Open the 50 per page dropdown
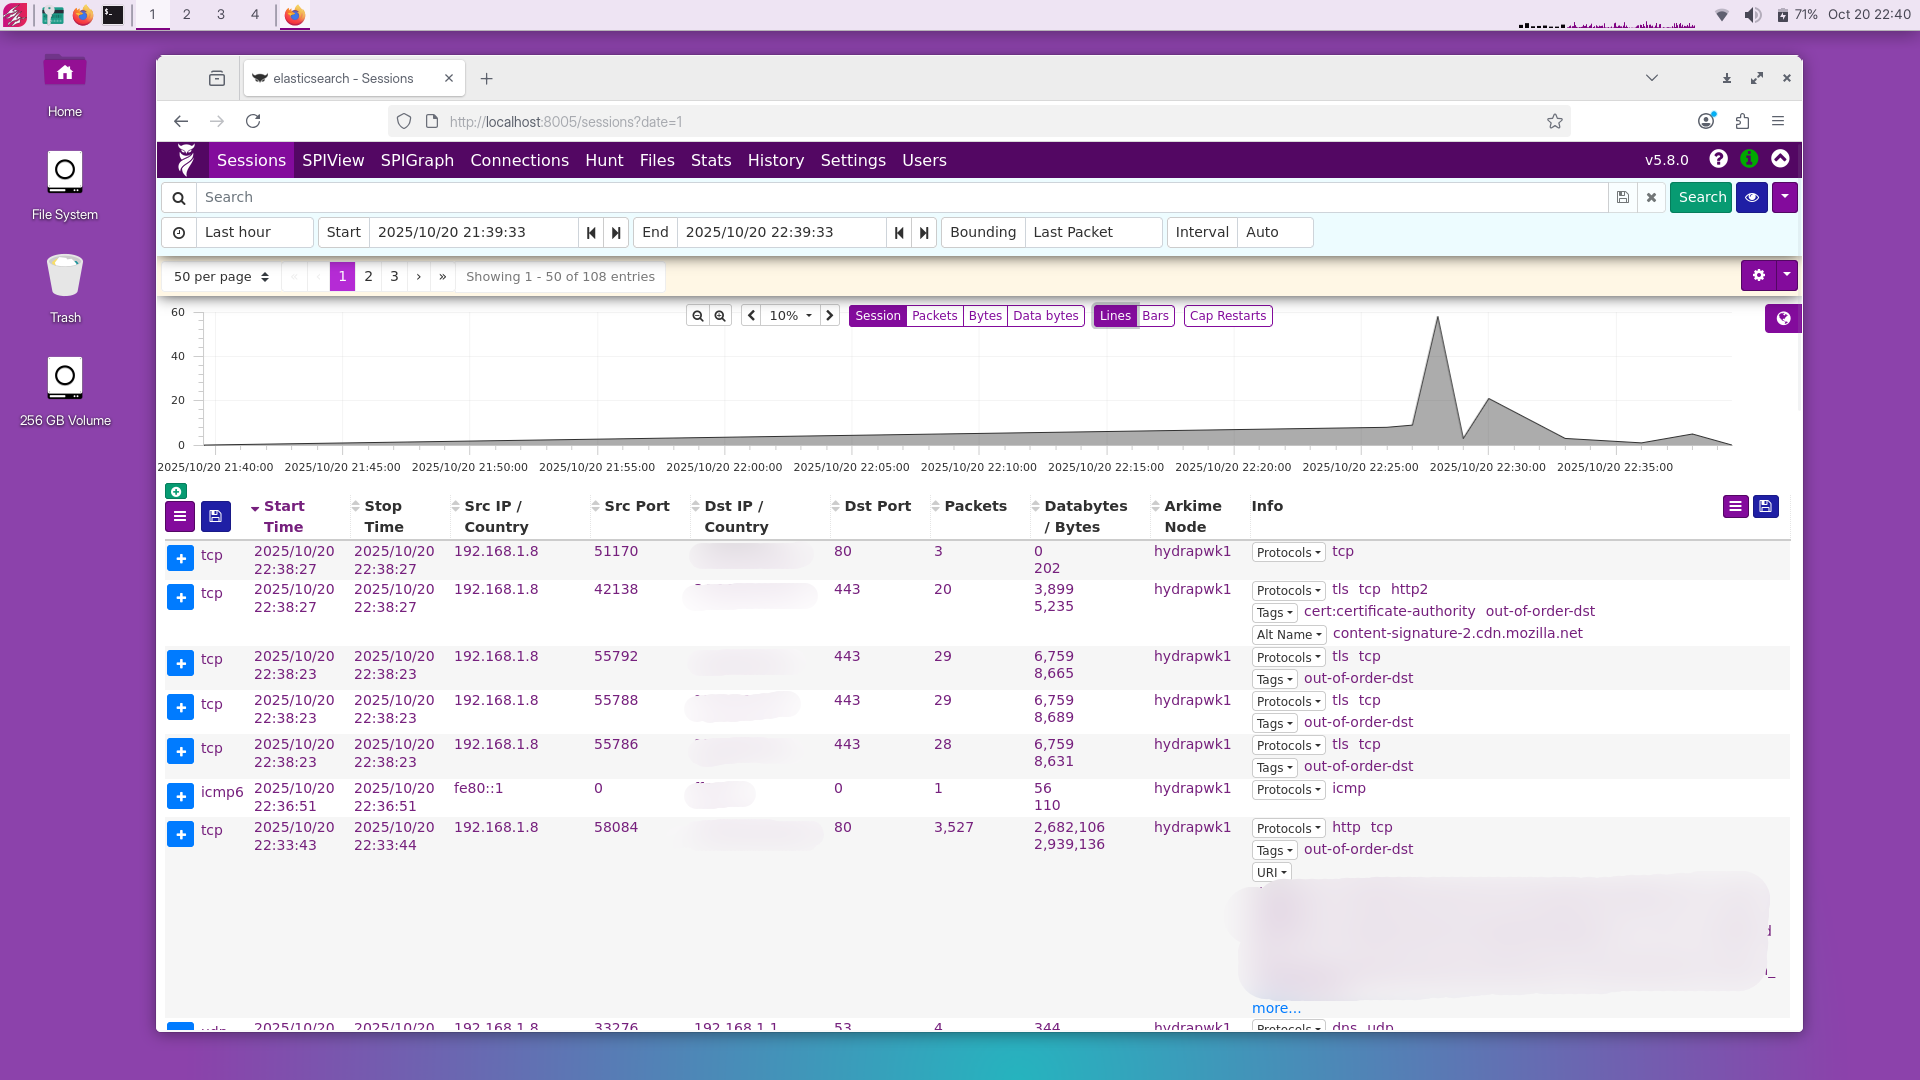 coord(220,277)
